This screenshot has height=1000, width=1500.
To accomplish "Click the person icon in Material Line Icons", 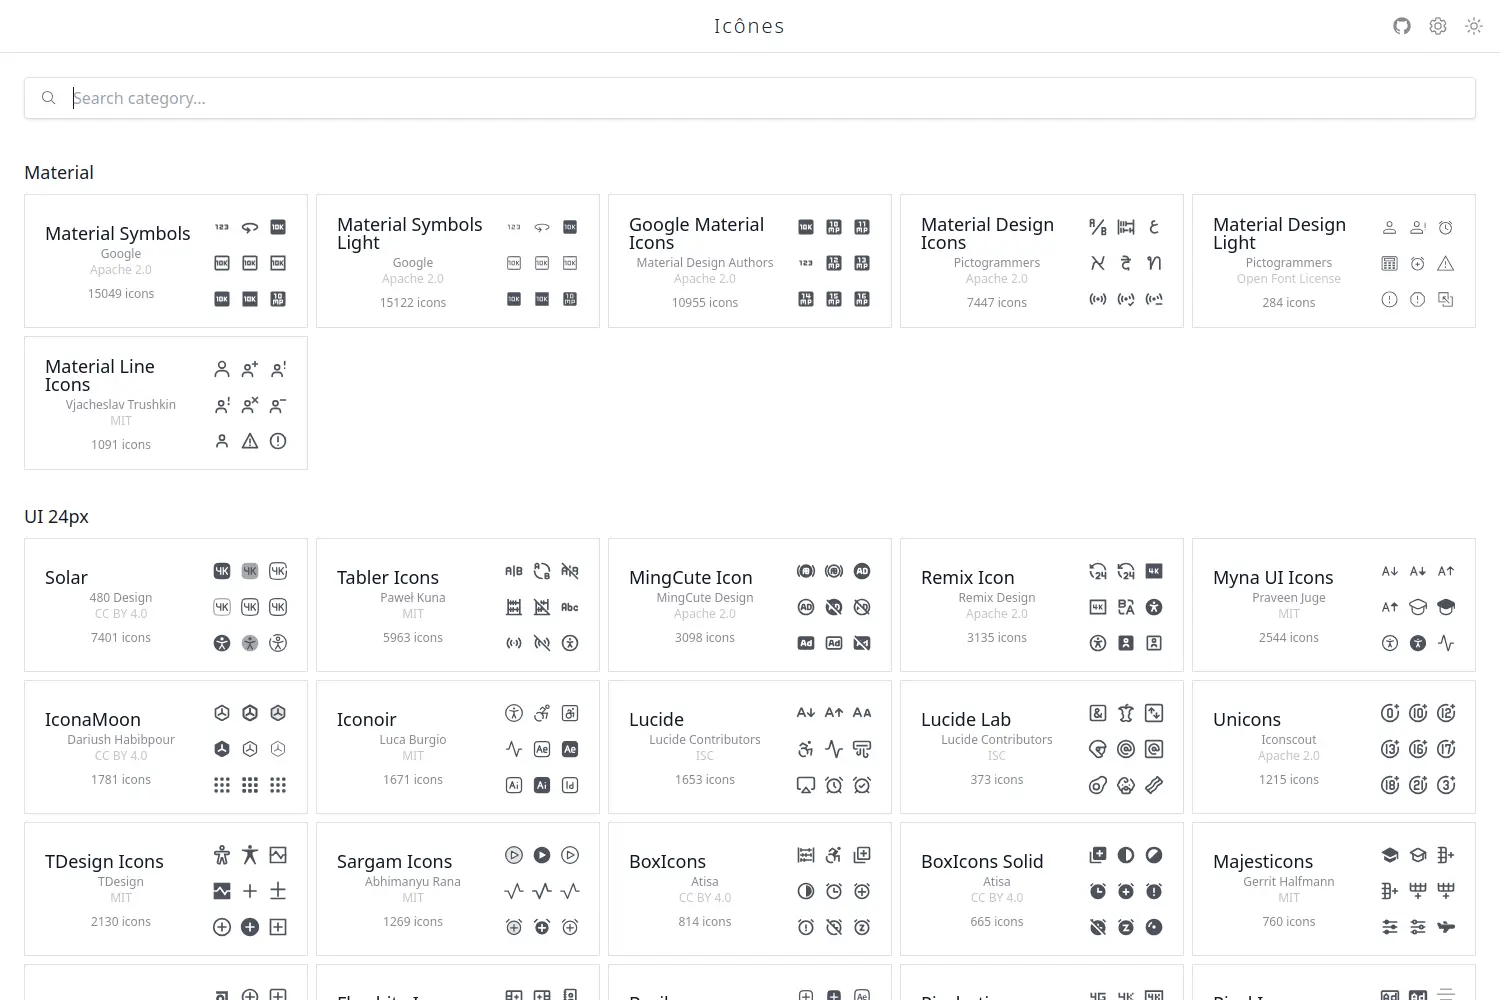I will pyautogui.click(x=222, y=369).
